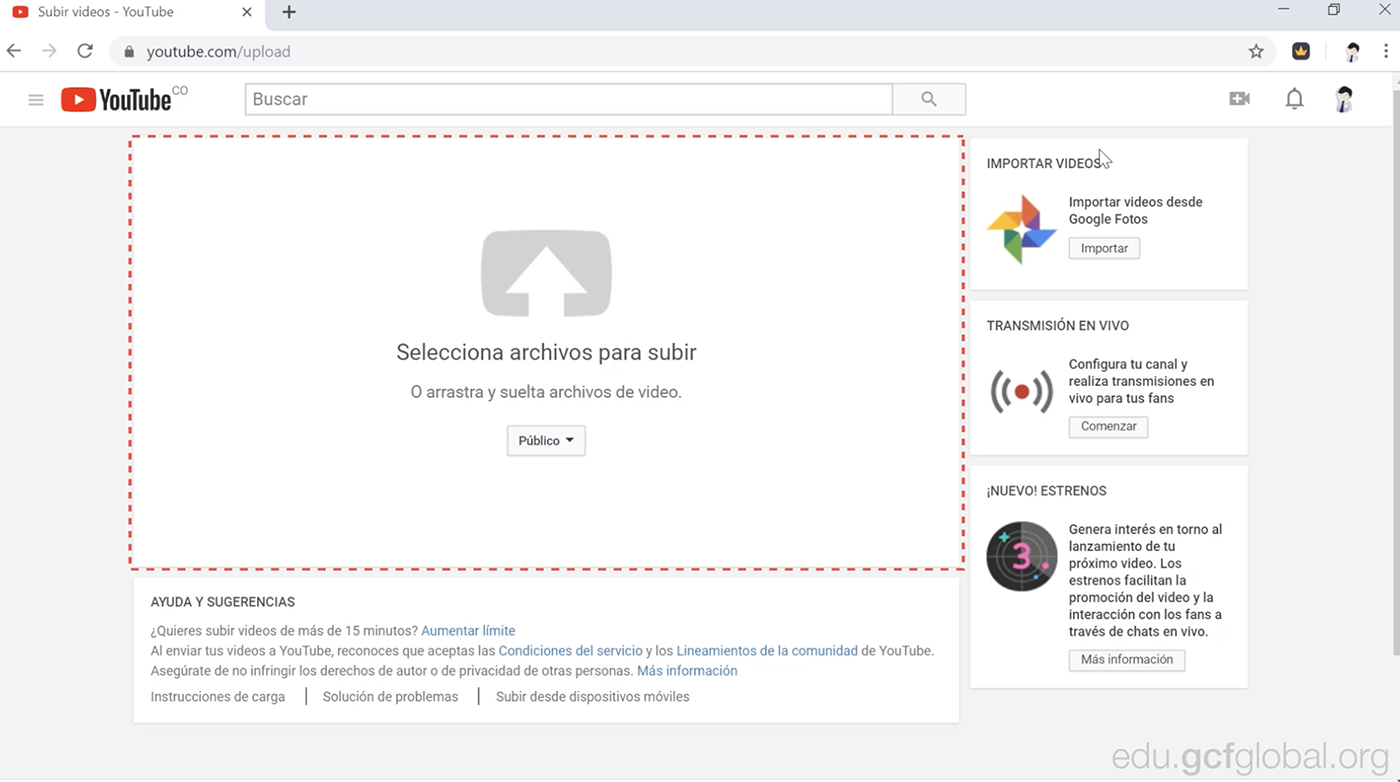Click text 'Importar videos desde Google Fotos'
The height and width of the screenshot is (782, 1400).
pos(1136,210)
